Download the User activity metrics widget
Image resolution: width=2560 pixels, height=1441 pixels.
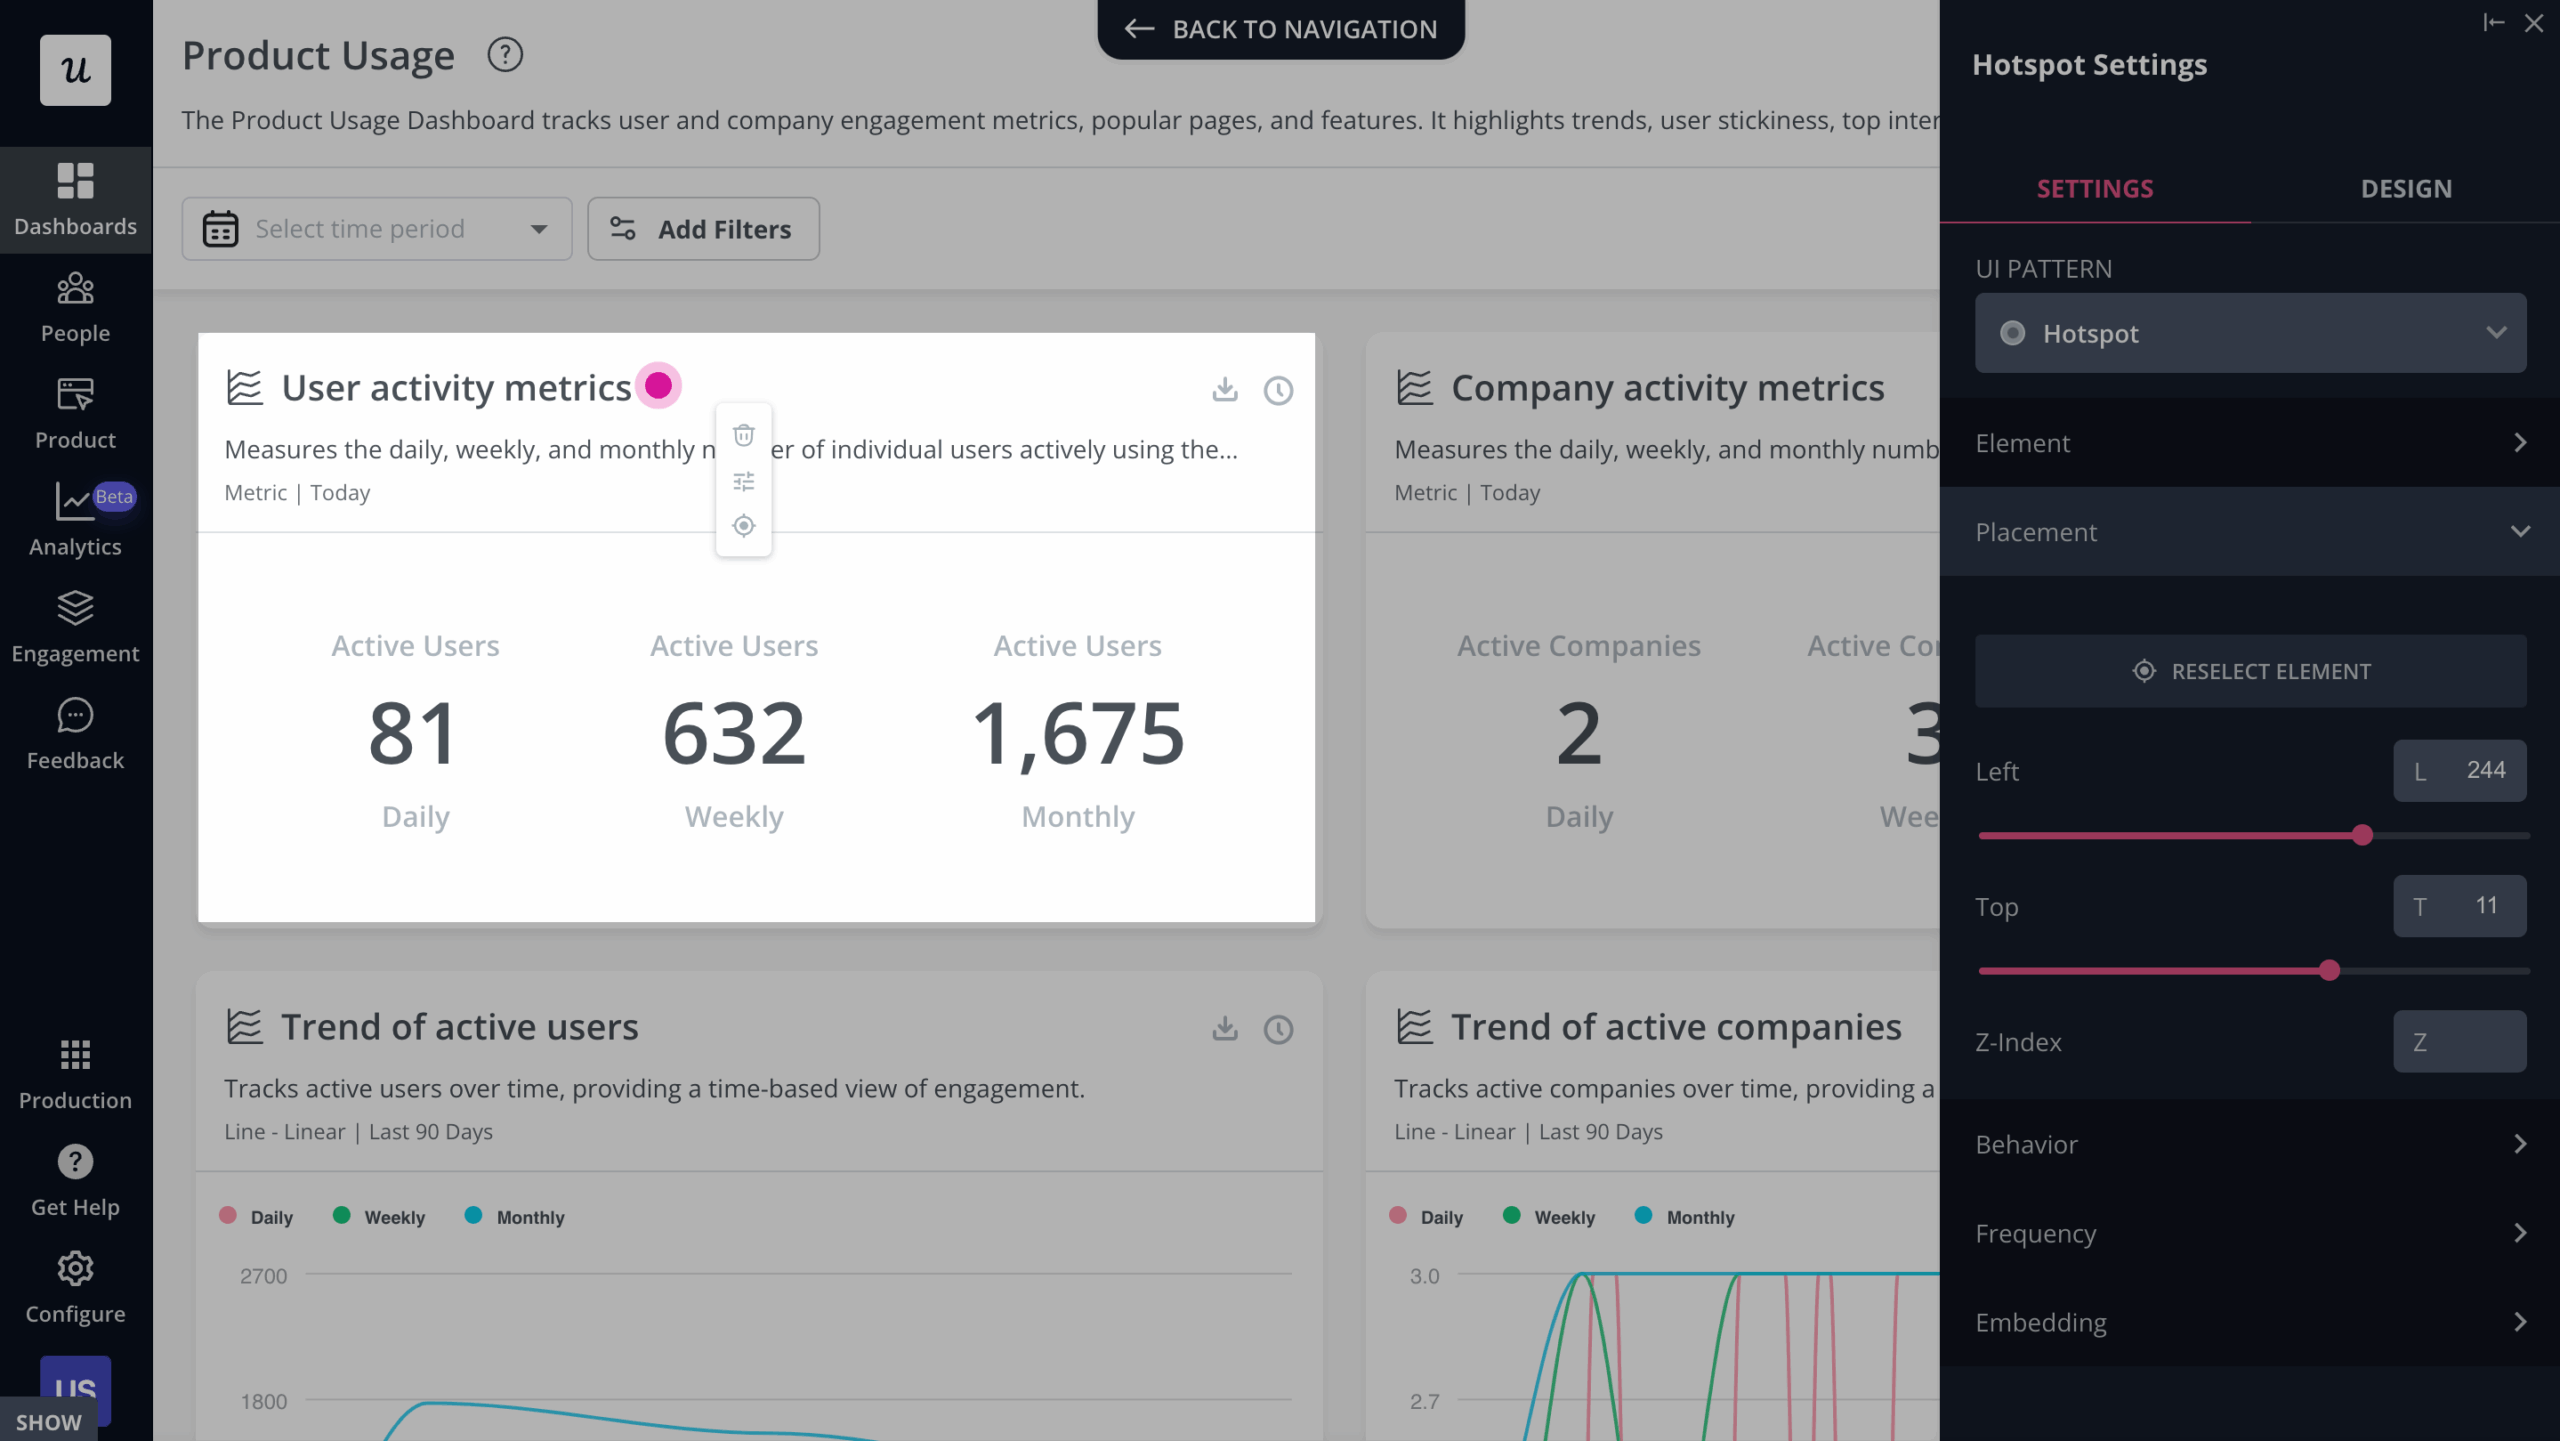[x=1224, y=390]
